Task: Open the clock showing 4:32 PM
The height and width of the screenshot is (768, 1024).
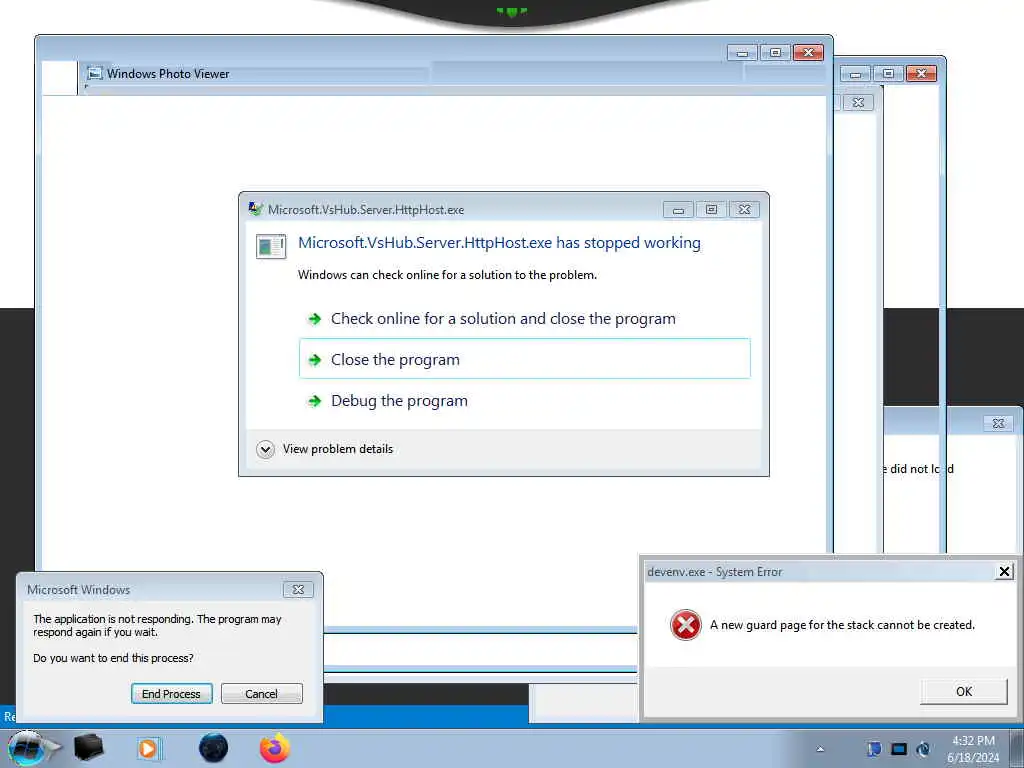Action: (973, 749)
